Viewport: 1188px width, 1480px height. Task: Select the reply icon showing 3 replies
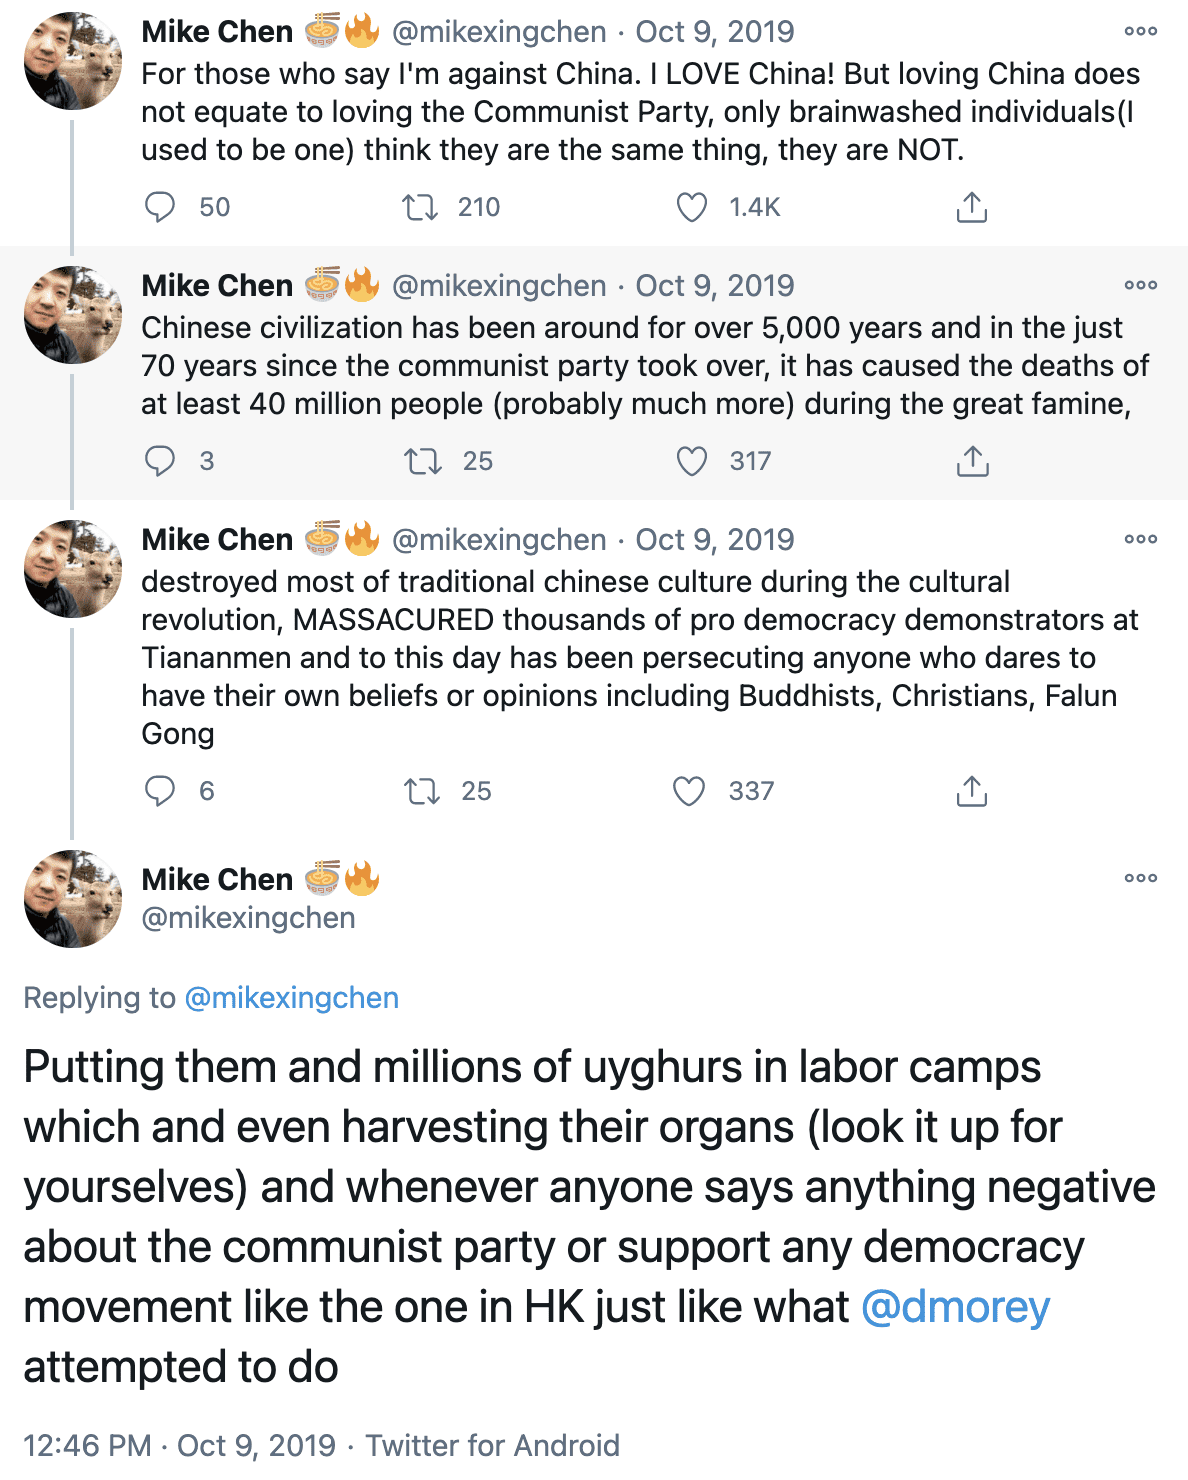click(x=160, y=461)
